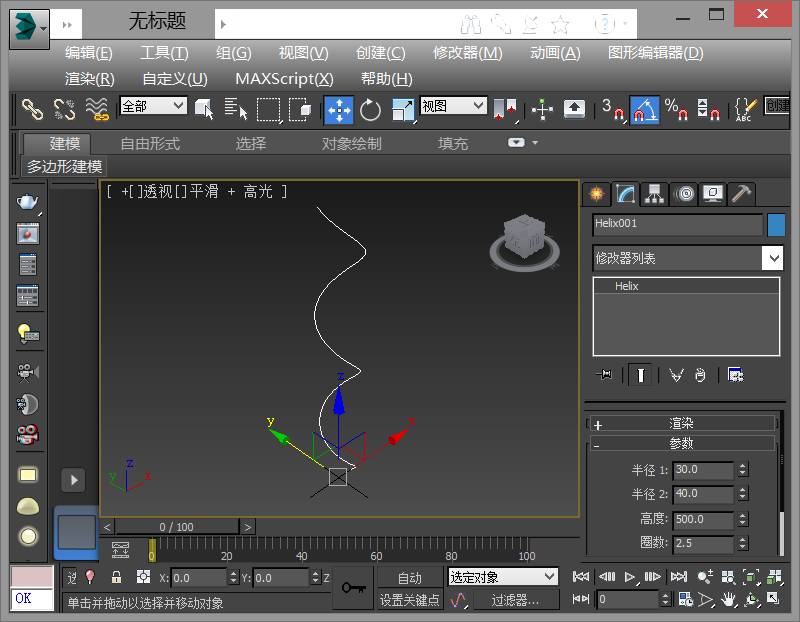Play the animation
The width and height of the screenshot is (800, 622).
(x=630, y=577)
